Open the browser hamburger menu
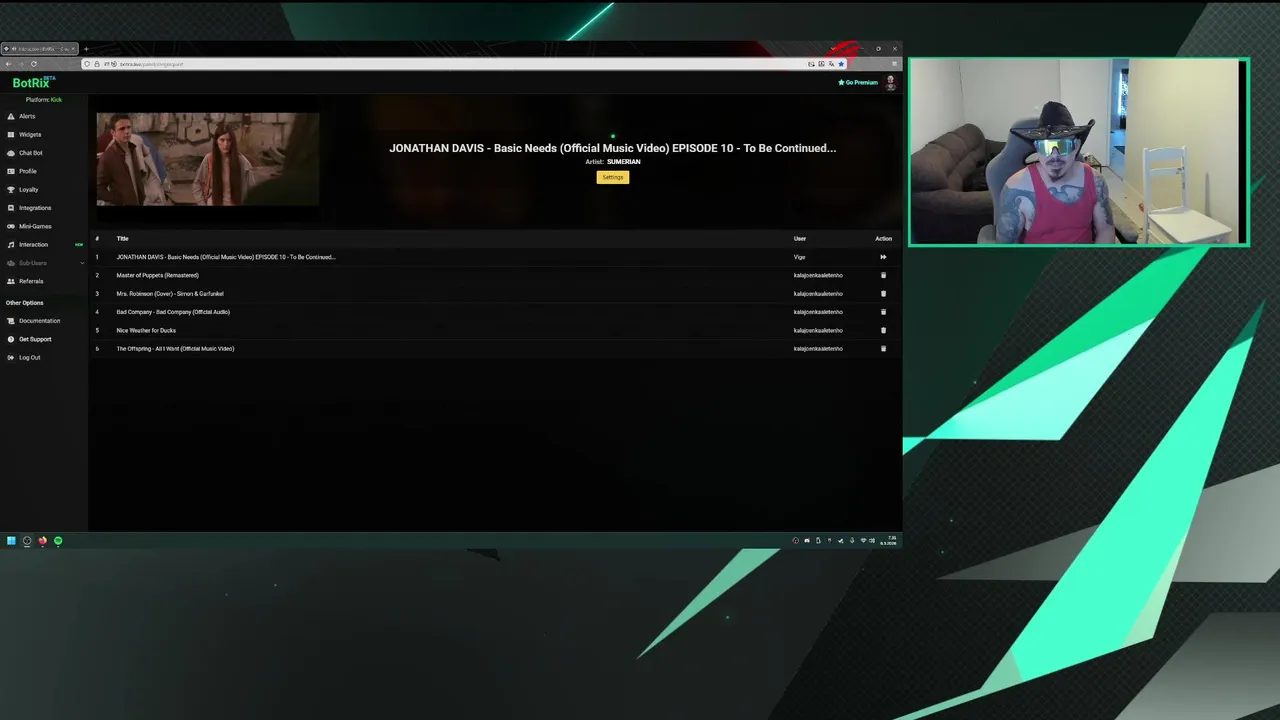Screen dimensions: 1280x720 (x=894, y=64)
